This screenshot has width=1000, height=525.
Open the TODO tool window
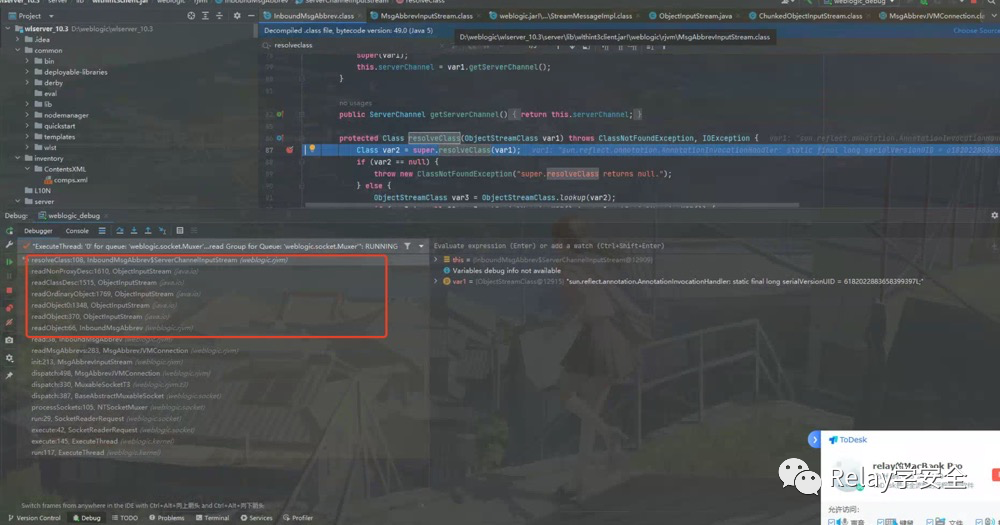tap(124, 518)
